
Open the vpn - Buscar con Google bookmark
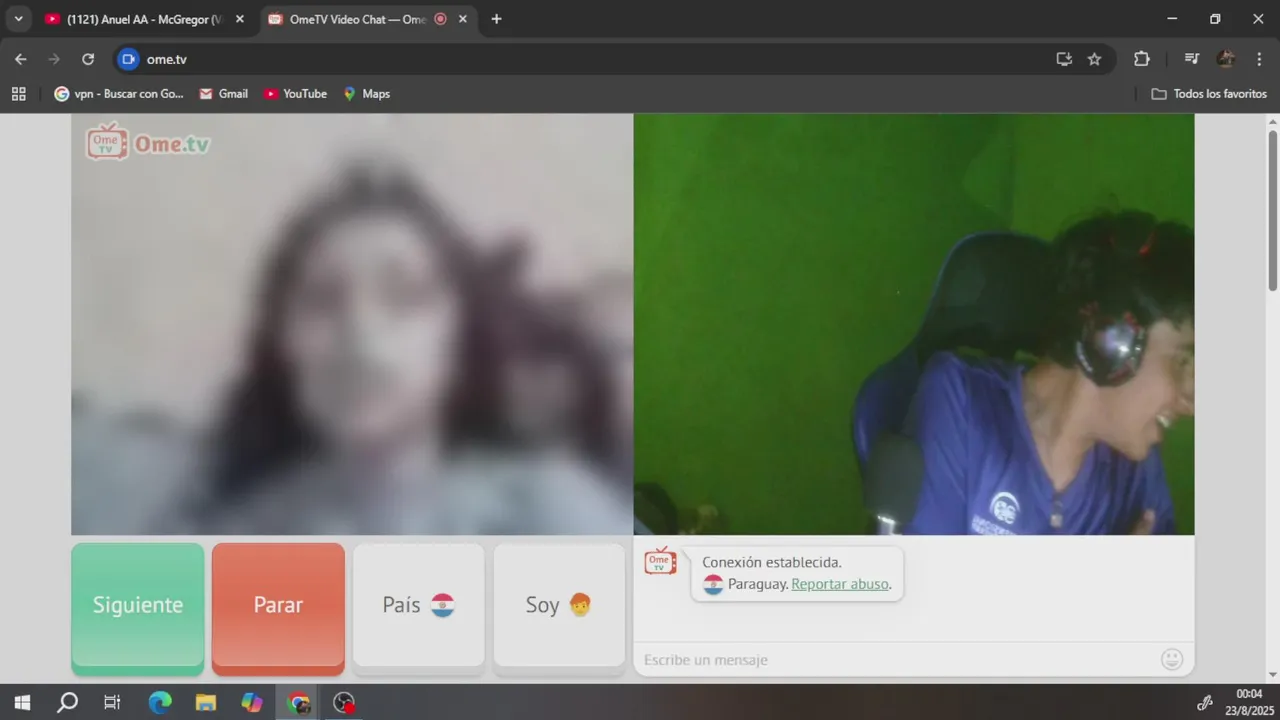(119, 94)
